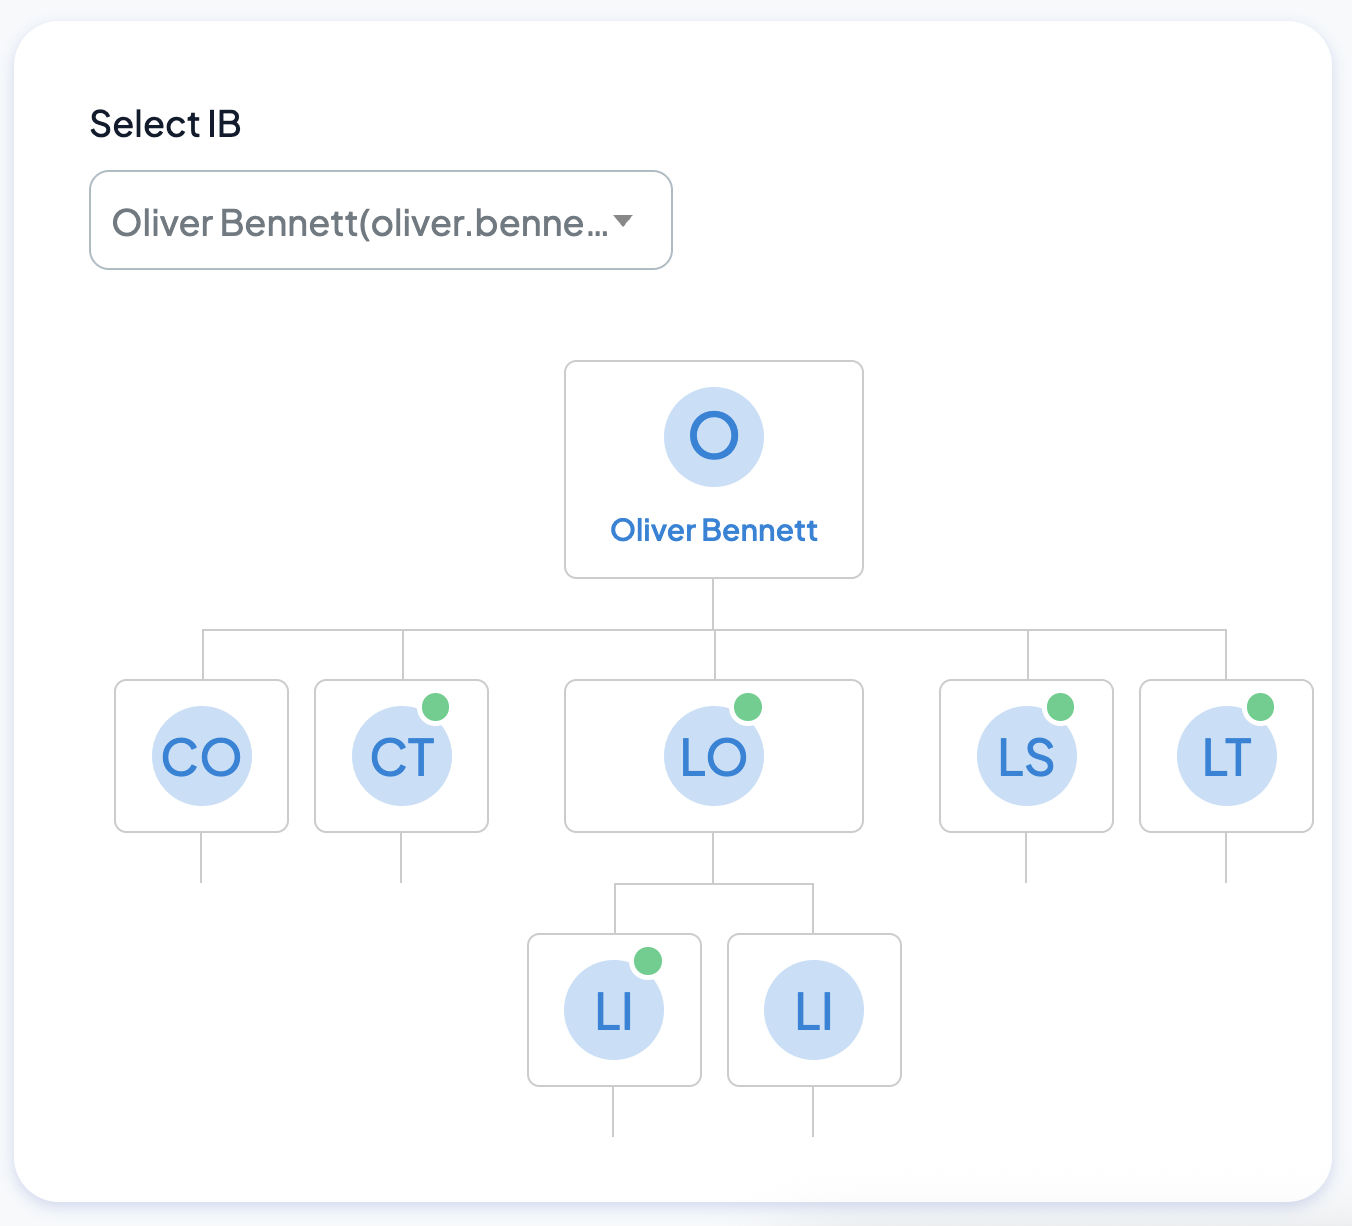Select the LS avatar node
Viewport: 1352px width, 1226px height.
(x=1027, y=756)
